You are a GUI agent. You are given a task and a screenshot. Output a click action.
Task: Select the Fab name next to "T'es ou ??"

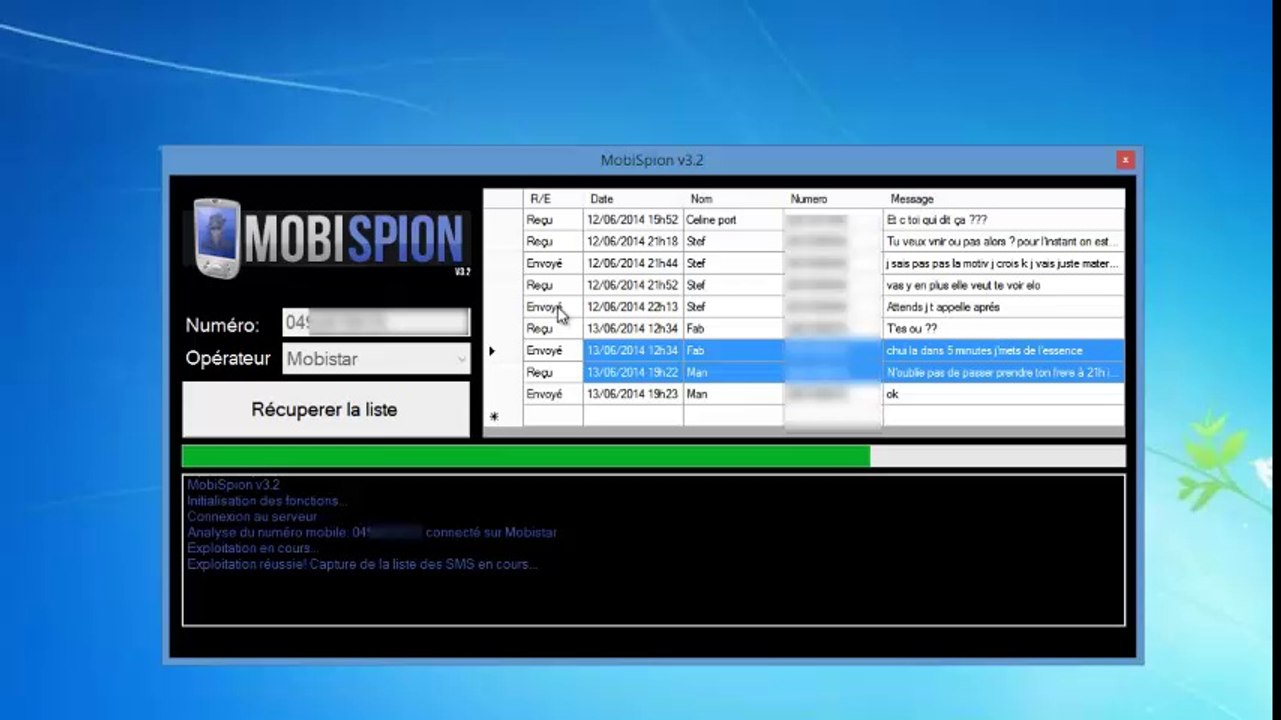point(733,329)
